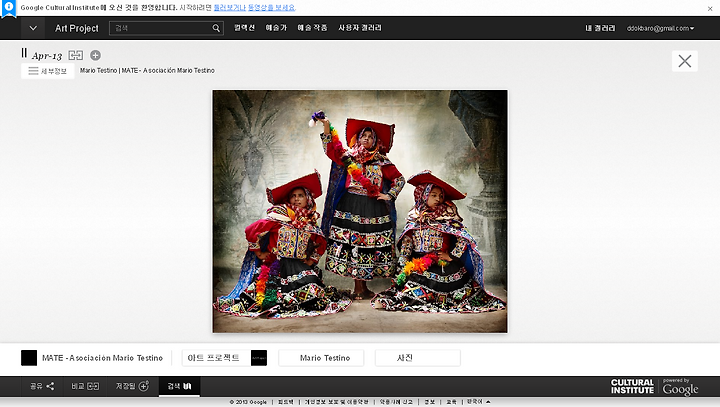The height and width of the screenshot is (407, 720).
Task: Pause the slideshow with the pause icon
Action: (24, 53)
